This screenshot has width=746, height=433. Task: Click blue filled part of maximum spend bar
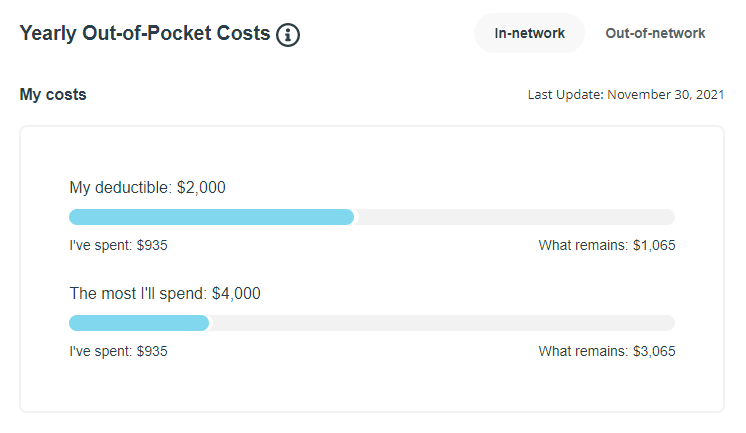click(x=138, y=323)
